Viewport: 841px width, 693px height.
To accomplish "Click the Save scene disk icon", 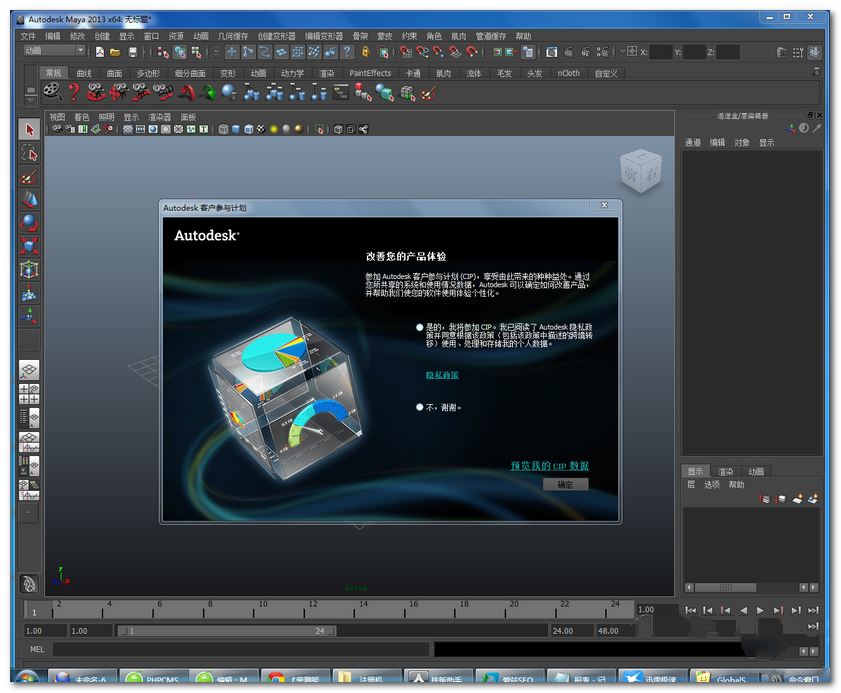I will click(132, 52).
